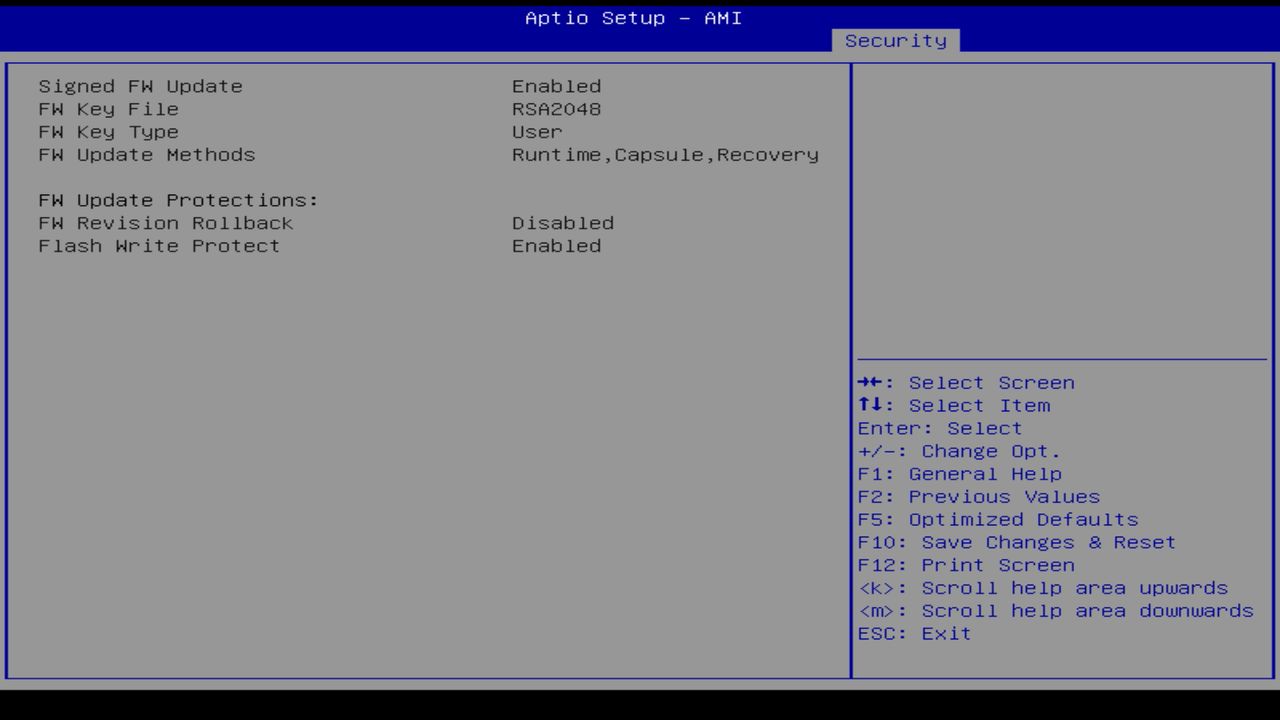
Task: Open FW Update Methods list
Action: tap(665, 155)
